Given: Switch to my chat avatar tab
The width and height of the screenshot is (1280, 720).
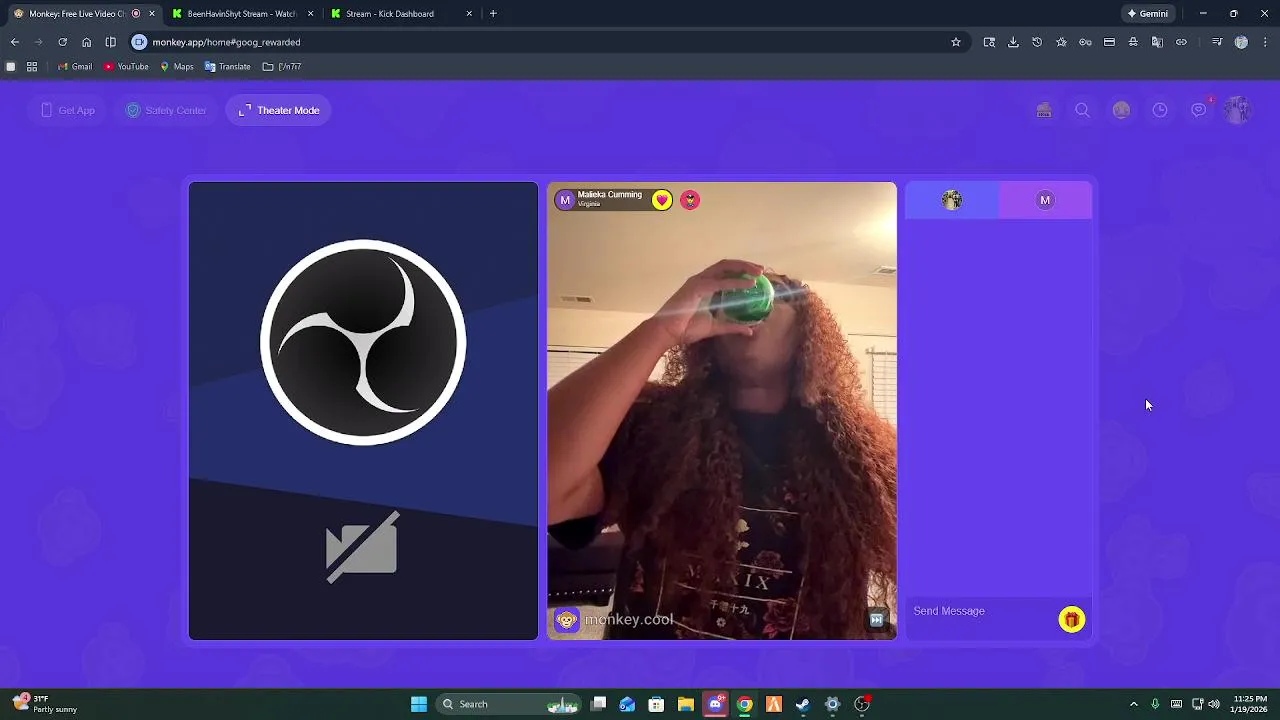Looking at the screenshot, I should tap(952, 200).
